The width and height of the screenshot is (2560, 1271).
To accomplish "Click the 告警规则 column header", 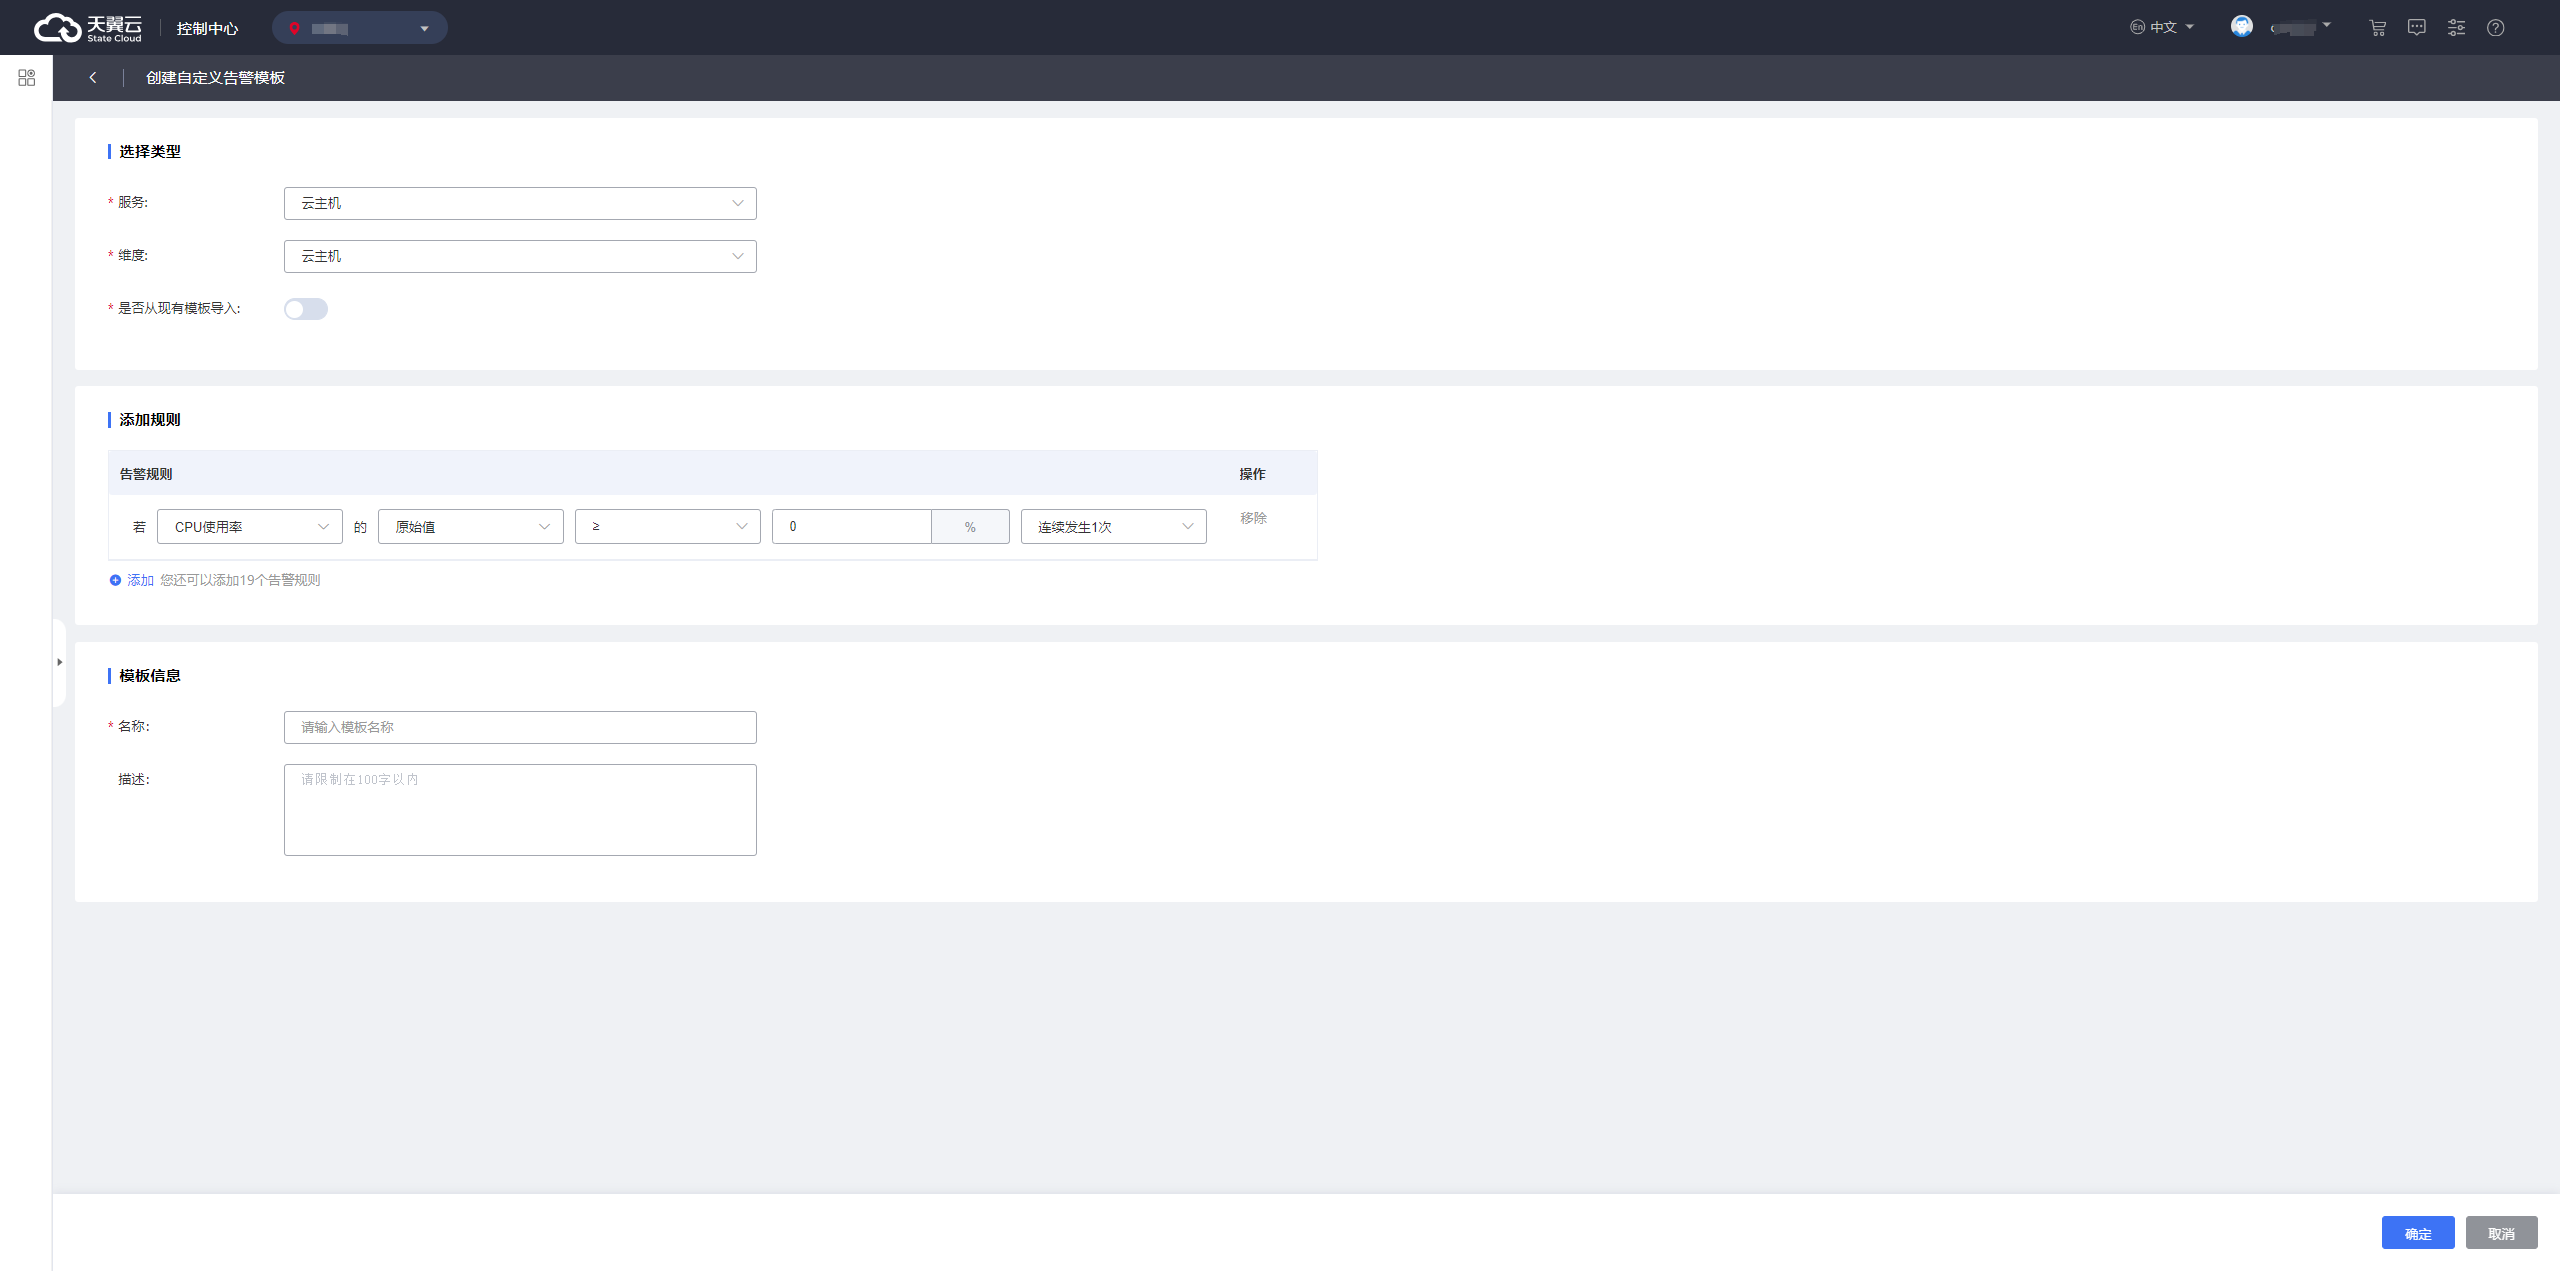I will pos(146,474).
